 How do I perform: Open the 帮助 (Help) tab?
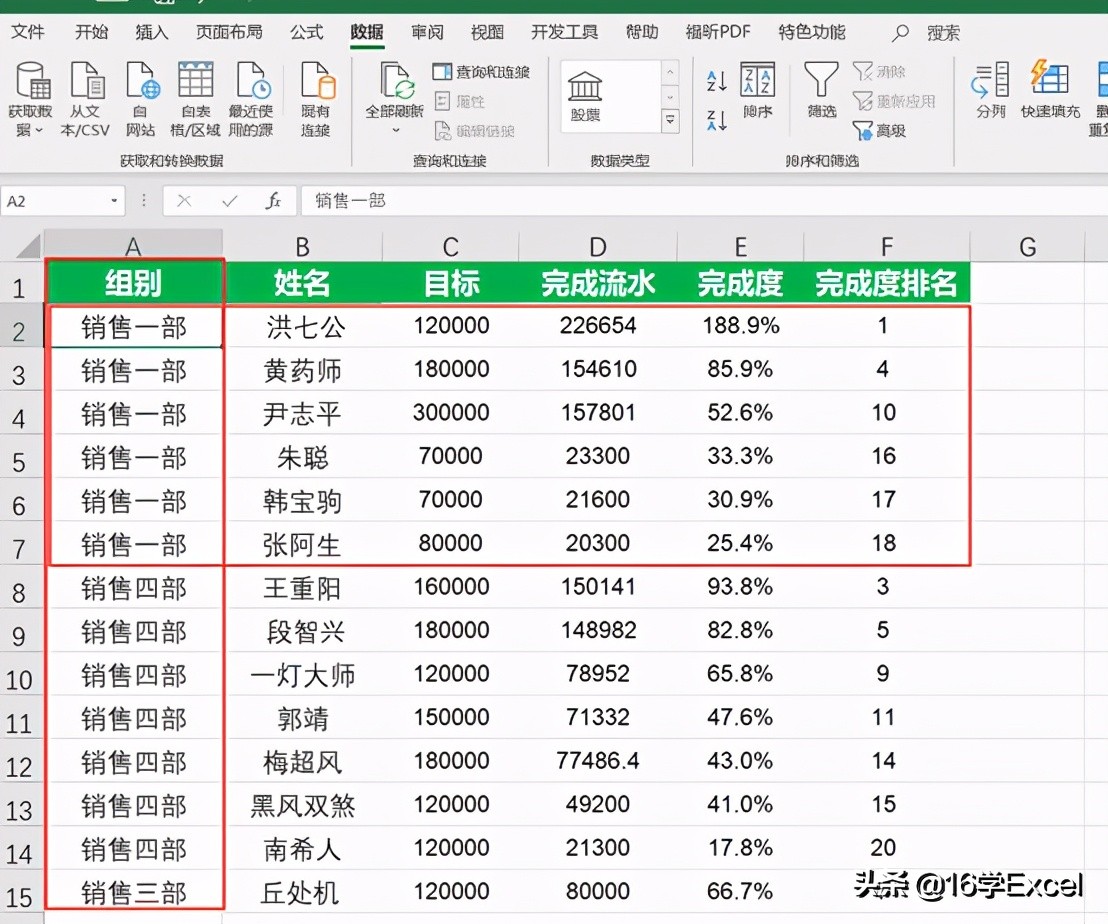pos(642,32)
